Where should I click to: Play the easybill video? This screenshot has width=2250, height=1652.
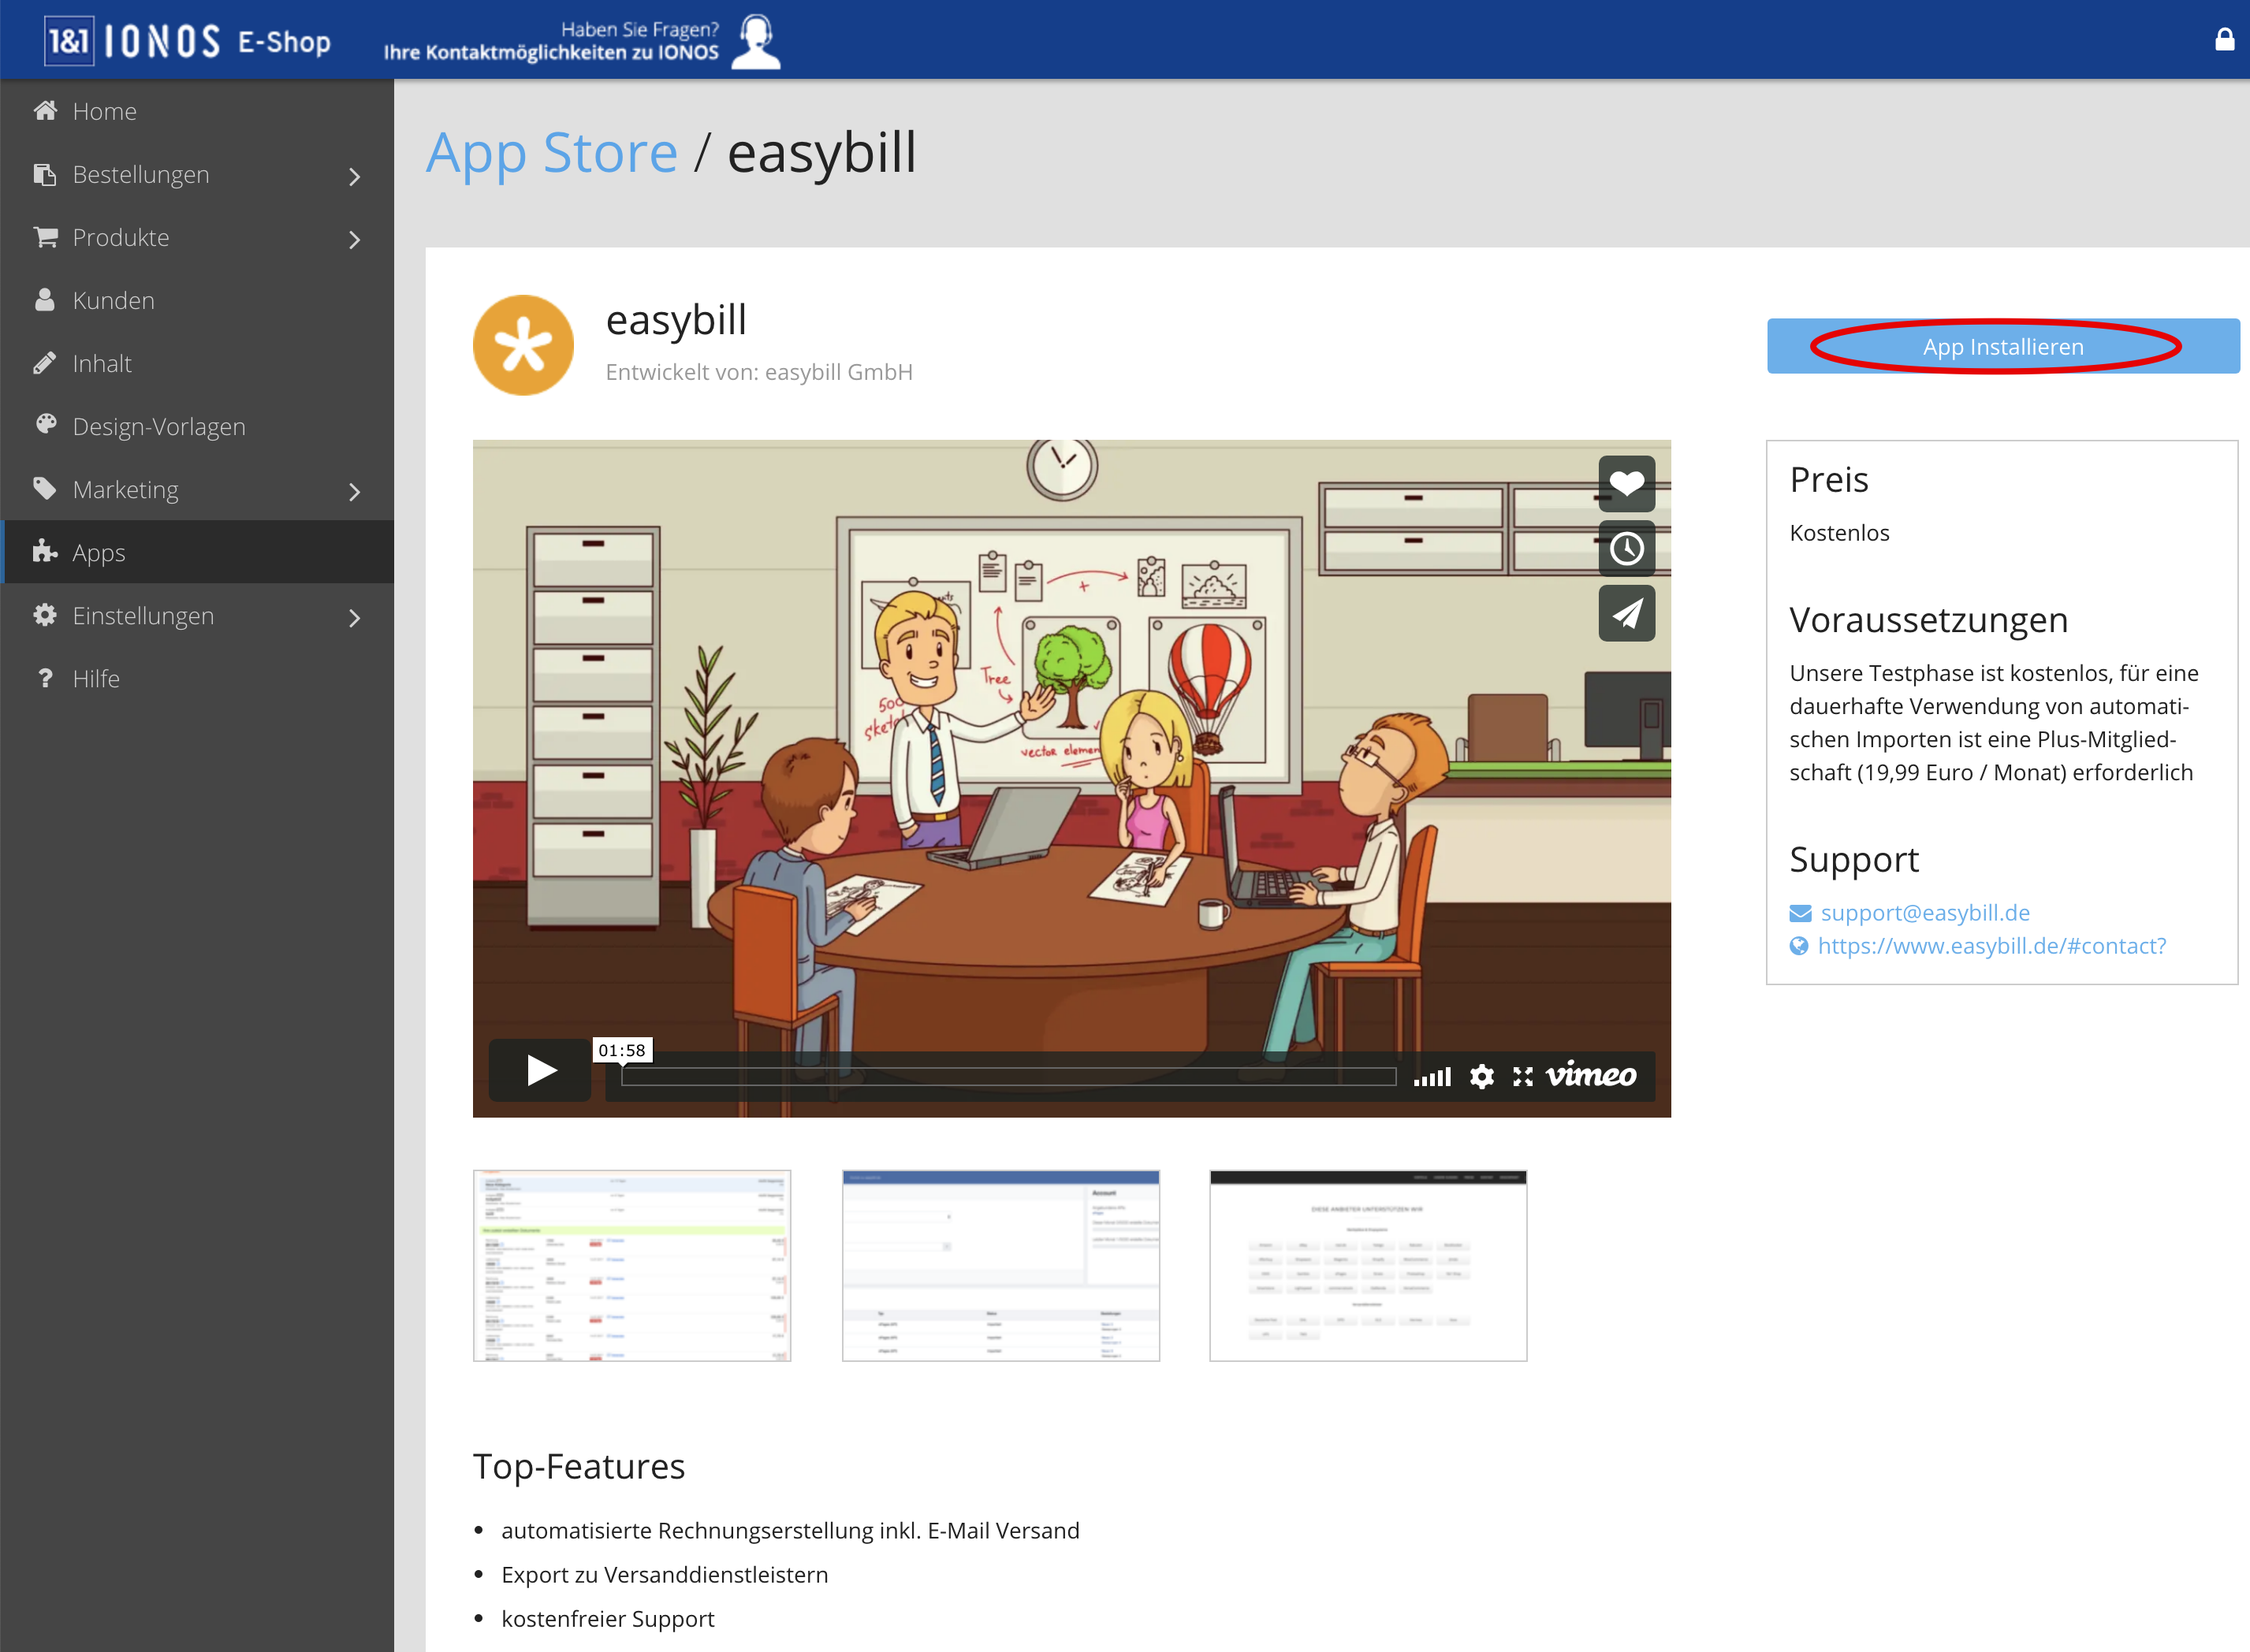click(540, 1070)
